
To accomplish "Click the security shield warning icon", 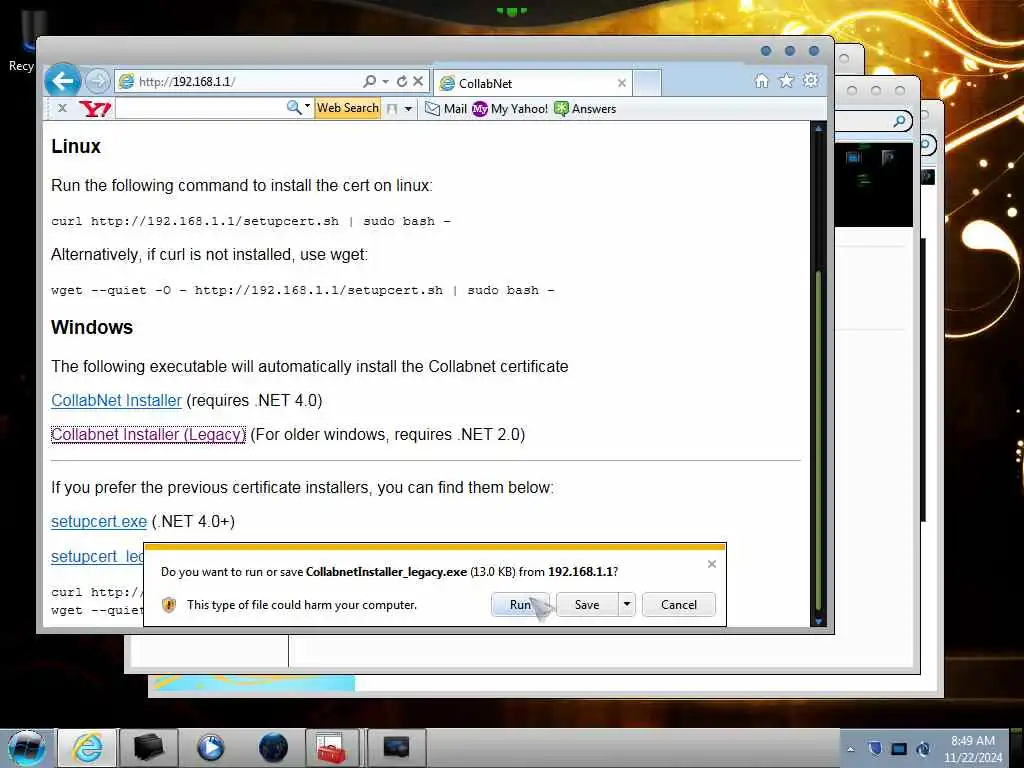I will [169, 605].
